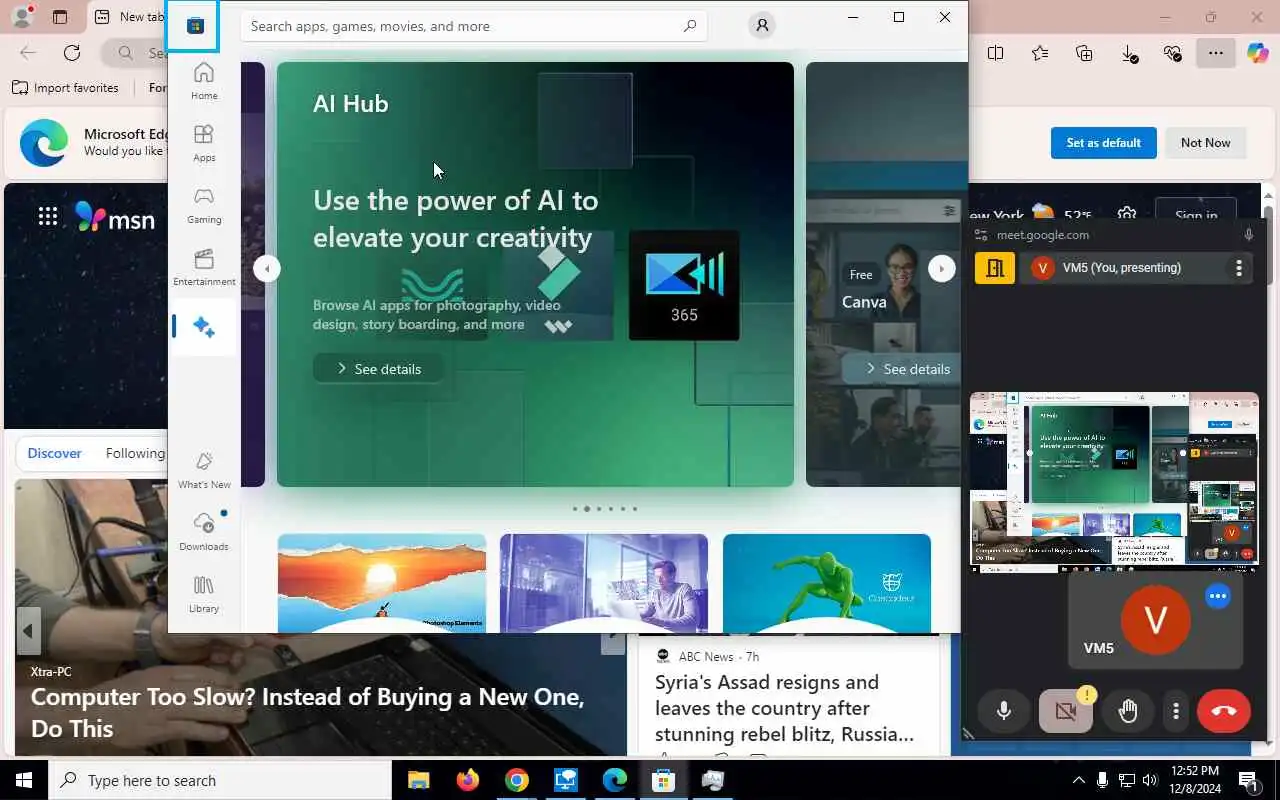Open Edge collections icon
This screenshot has width=1280, height=800.
pos(1084,53)
